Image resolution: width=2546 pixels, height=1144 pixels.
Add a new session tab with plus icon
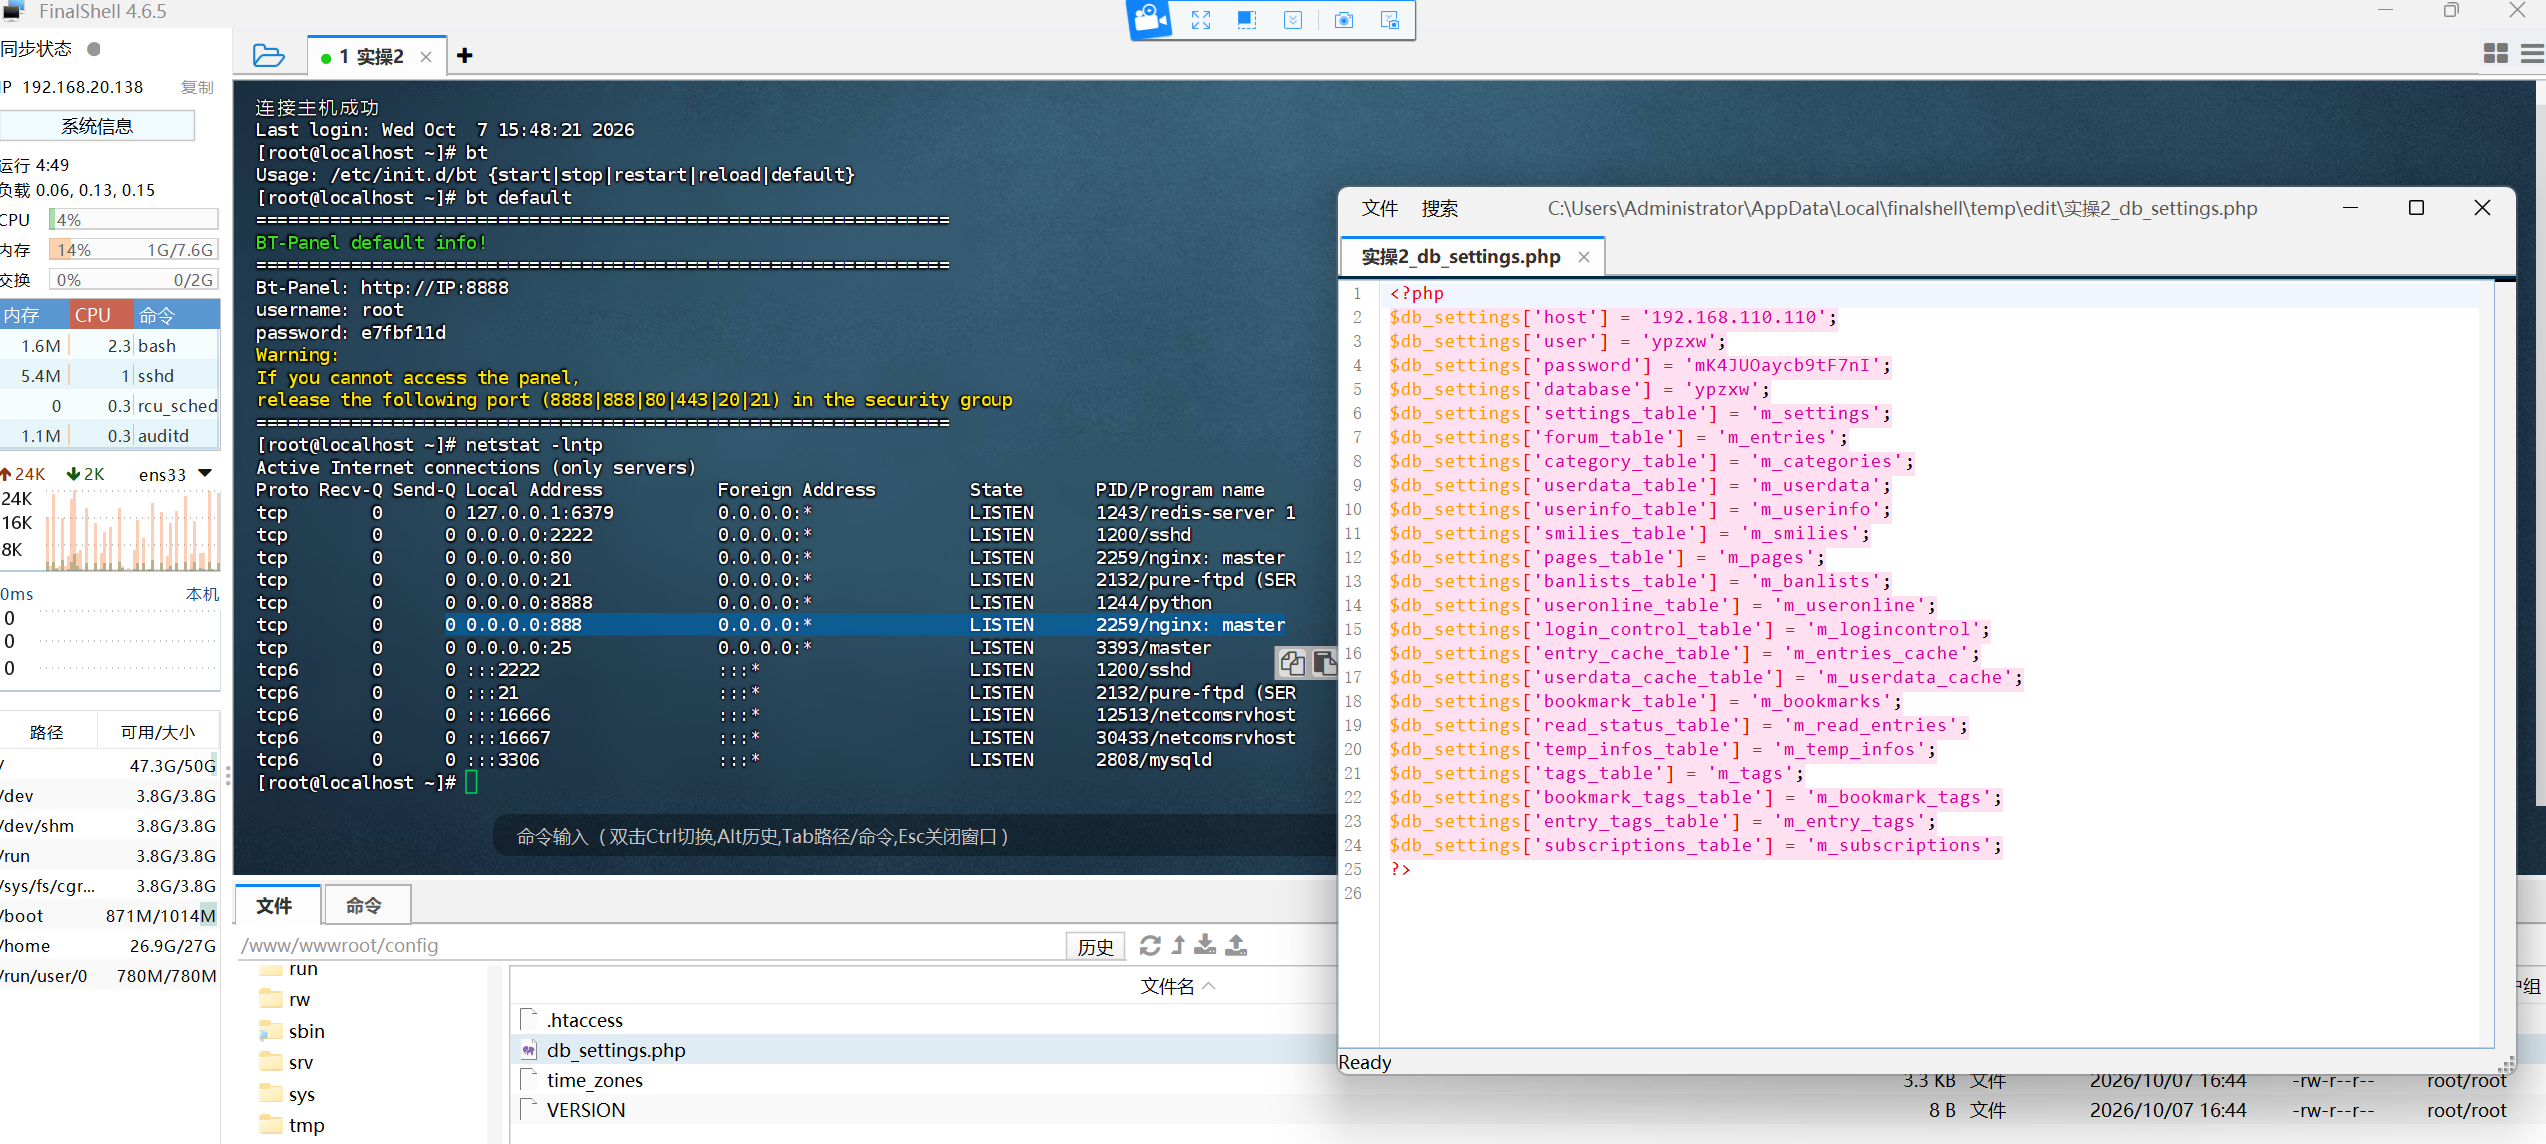(x=464, y=56)
